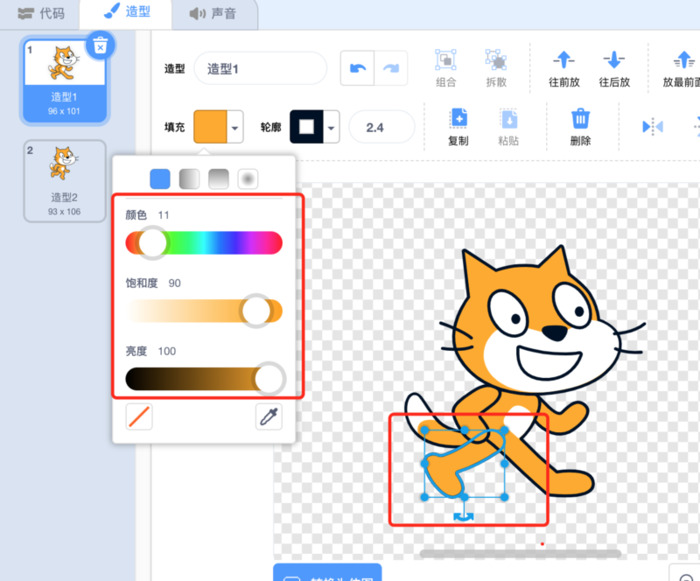Select the horizontal gradient fill mode
Image resolution: width=700 pixels, height=581 pixels.
pyautogui.click(x=189, y=179)
